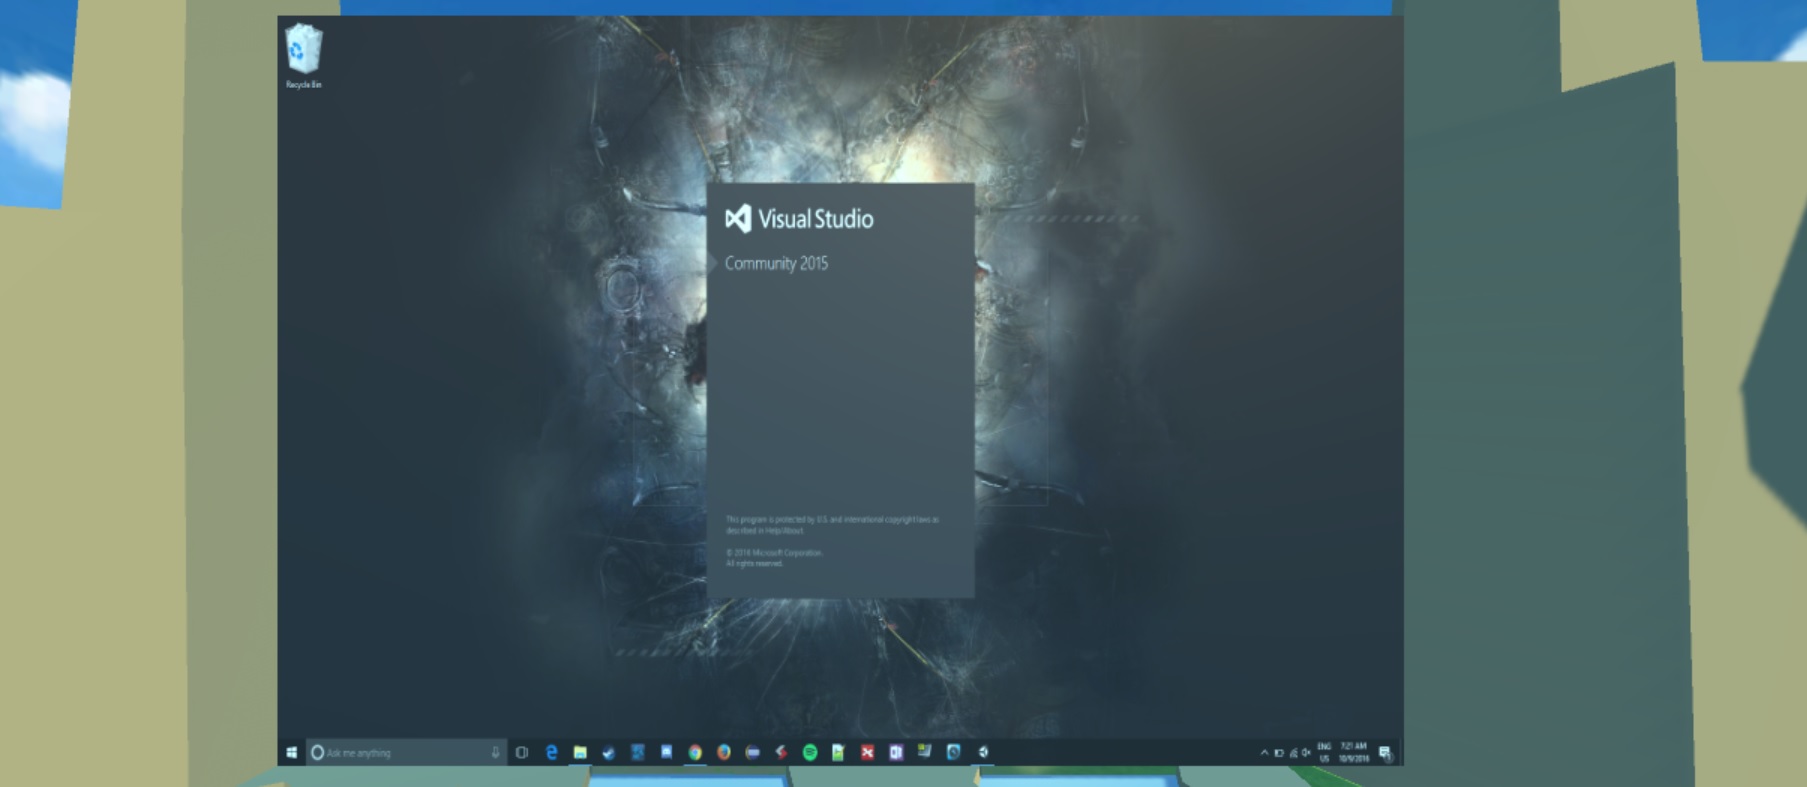Launch Google Chrome from the taskbar
This screenshot has height=787, width=1807.
click(694, 752)
